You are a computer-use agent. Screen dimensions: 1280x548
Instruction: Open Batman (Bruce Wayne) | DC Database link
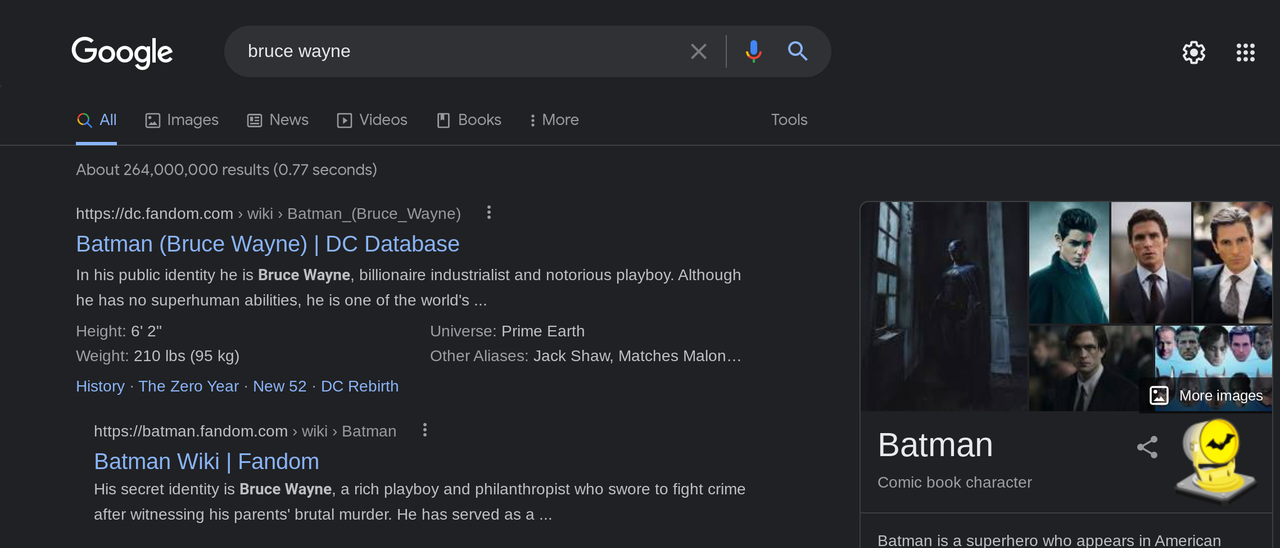coord(268,244)
